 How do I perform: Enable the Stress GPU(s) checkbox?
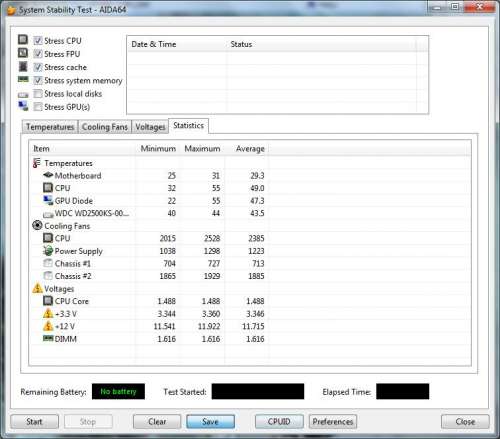tap(38, 107)
